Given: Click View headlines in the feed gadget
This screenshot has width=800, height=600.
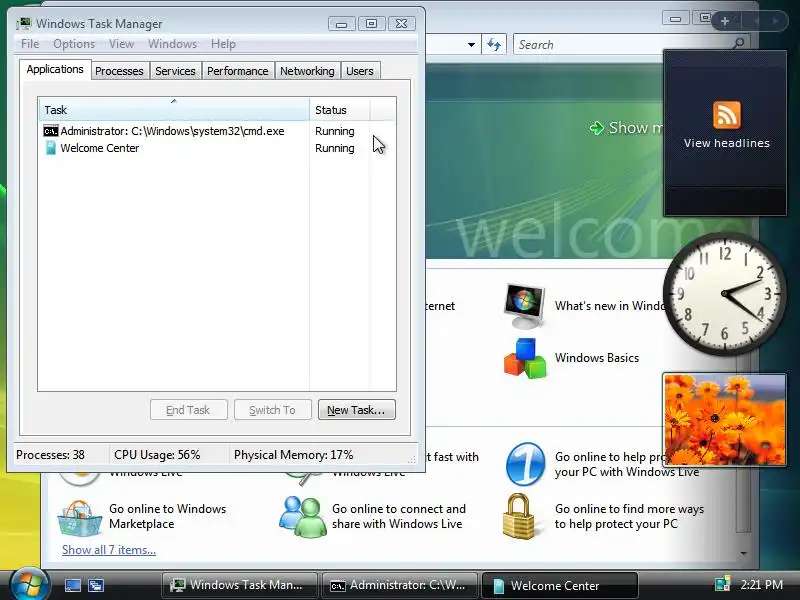Looking at the screenshot, I should (x=727, y=143).
